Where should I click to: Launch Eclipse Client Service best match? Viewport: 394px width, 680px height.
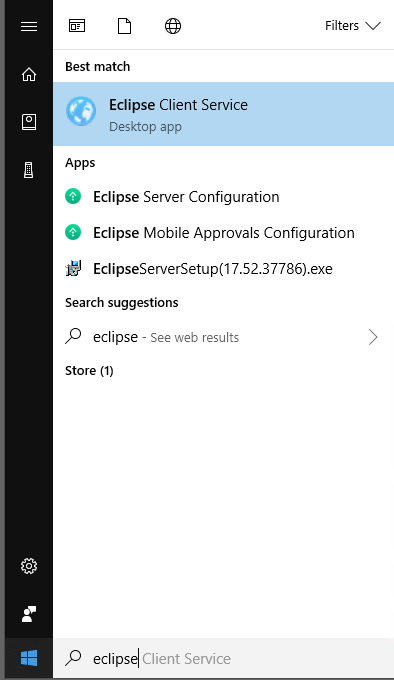(x=223, y=114)
